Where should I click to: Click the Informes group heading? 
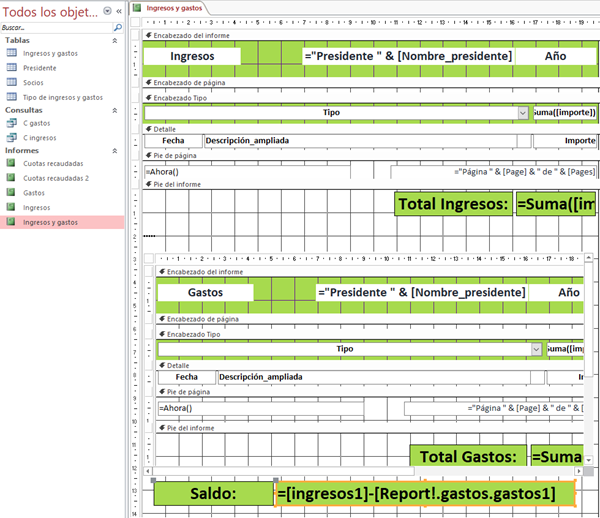click(22, 151)
